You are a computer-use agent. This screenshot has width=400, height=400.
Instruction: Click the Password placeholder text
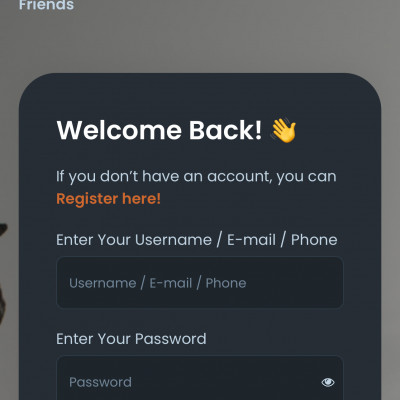[100, 382]
